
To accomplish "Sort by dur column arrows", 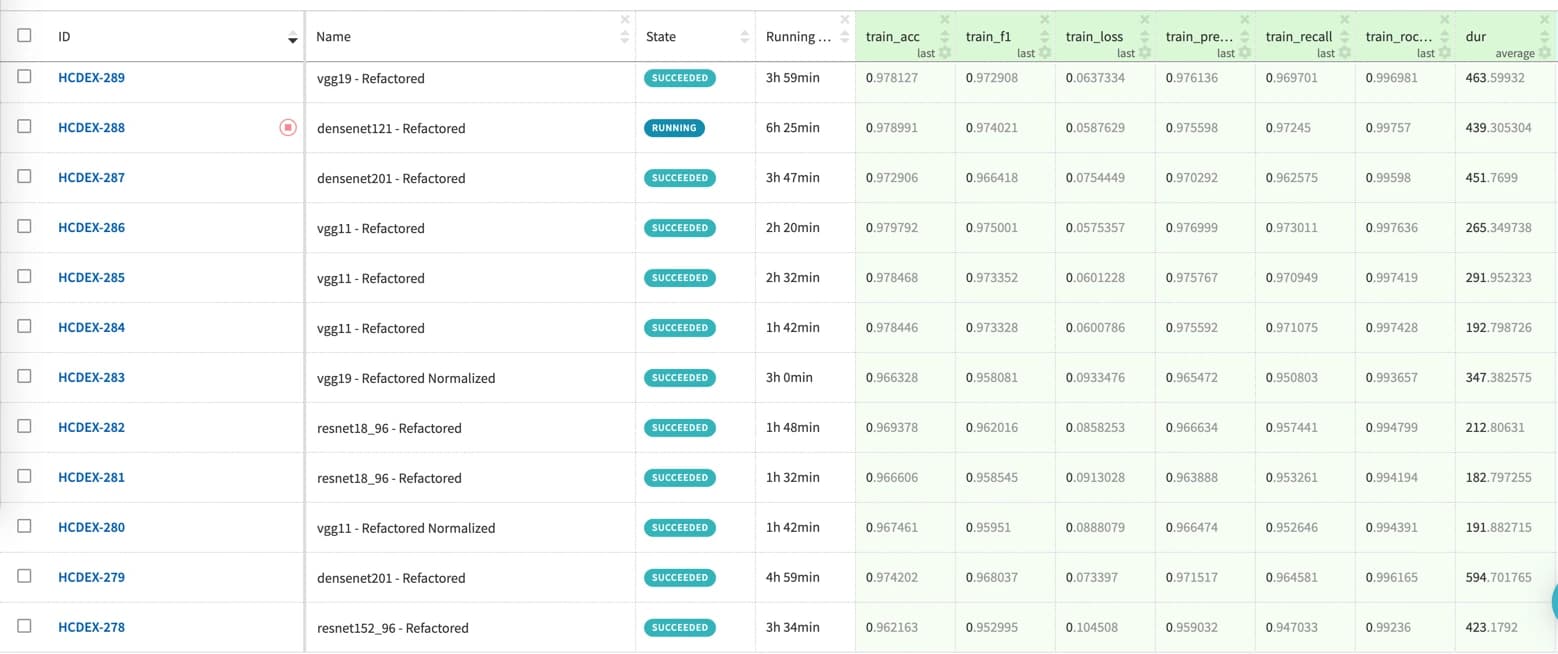I will (x=1545, y=37).
